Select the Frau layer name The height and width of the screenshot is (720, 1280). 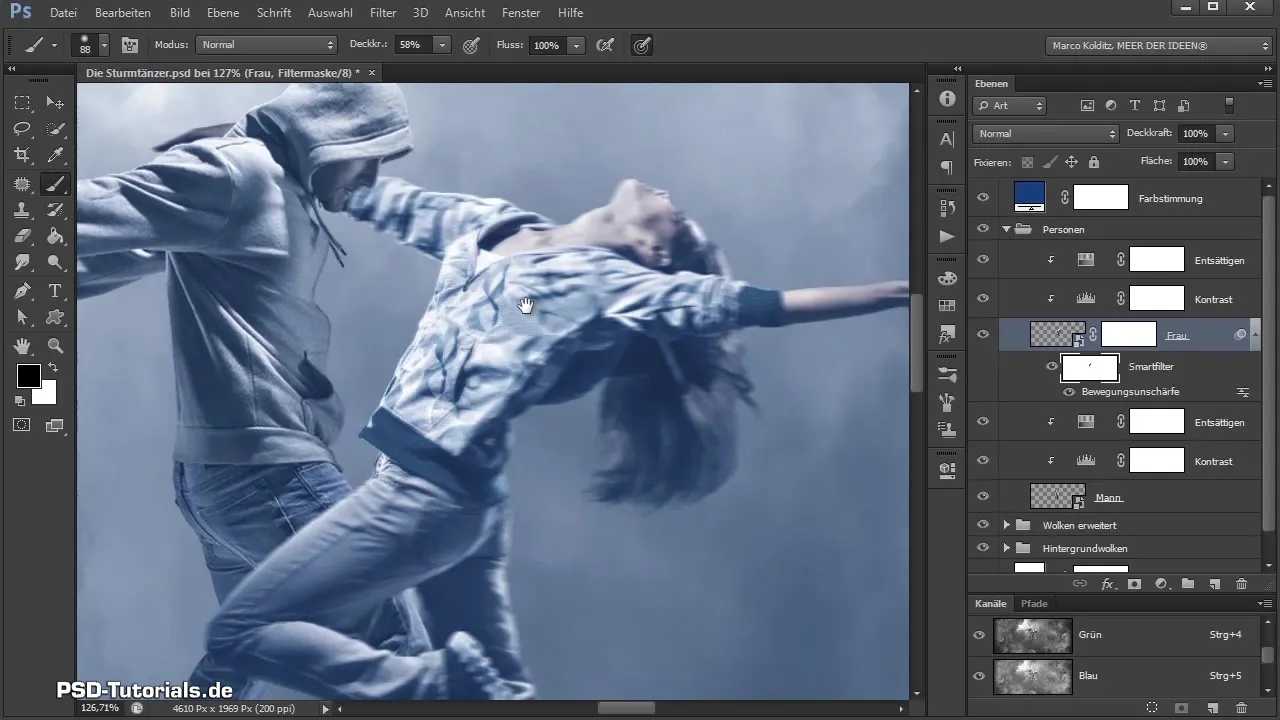click(1177, 335)
